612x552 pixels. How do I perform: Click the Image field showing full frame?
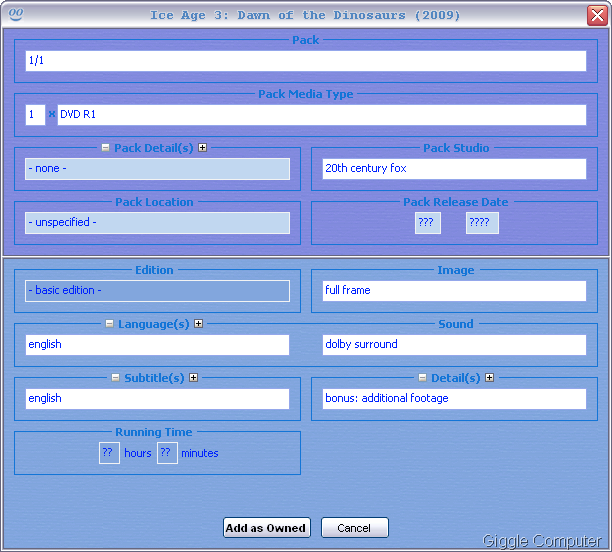pyautogui.click(x=454, y=290)
